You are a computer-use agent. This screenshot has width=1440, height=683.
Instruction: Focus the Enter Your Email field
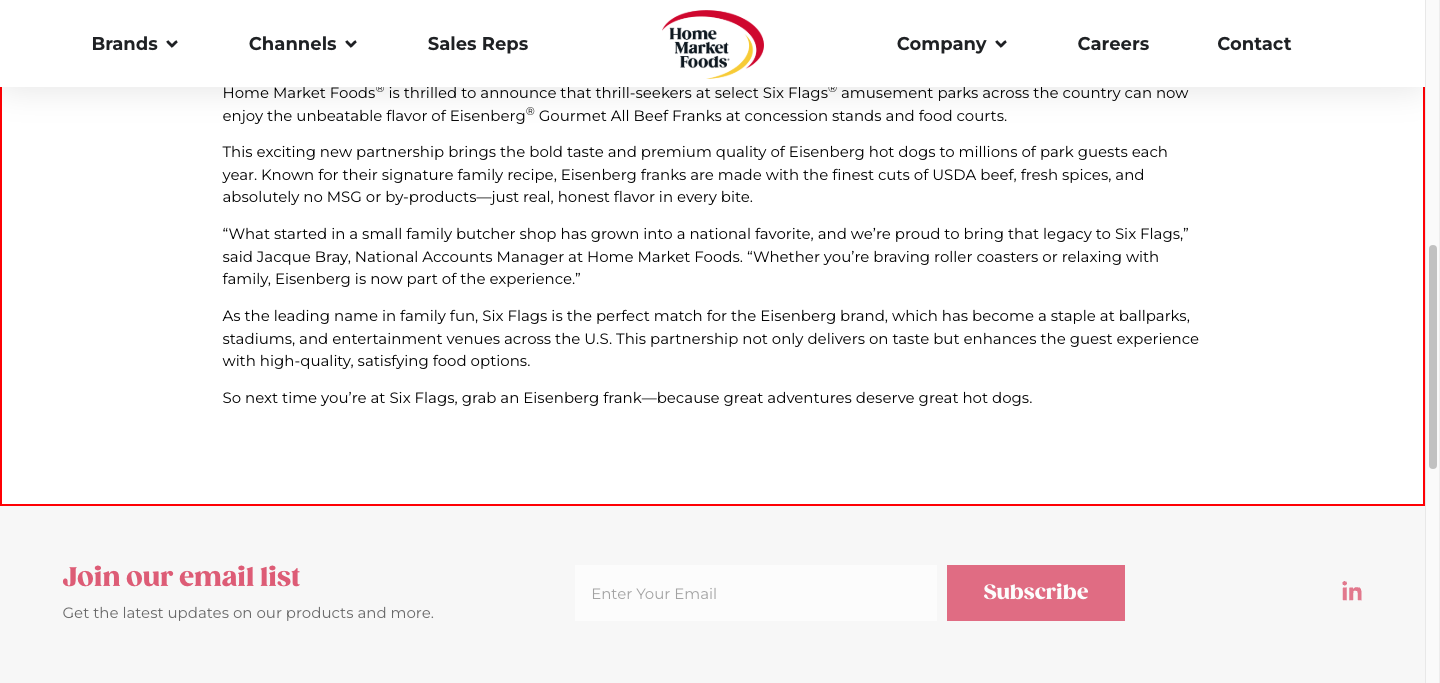point(755,593)
